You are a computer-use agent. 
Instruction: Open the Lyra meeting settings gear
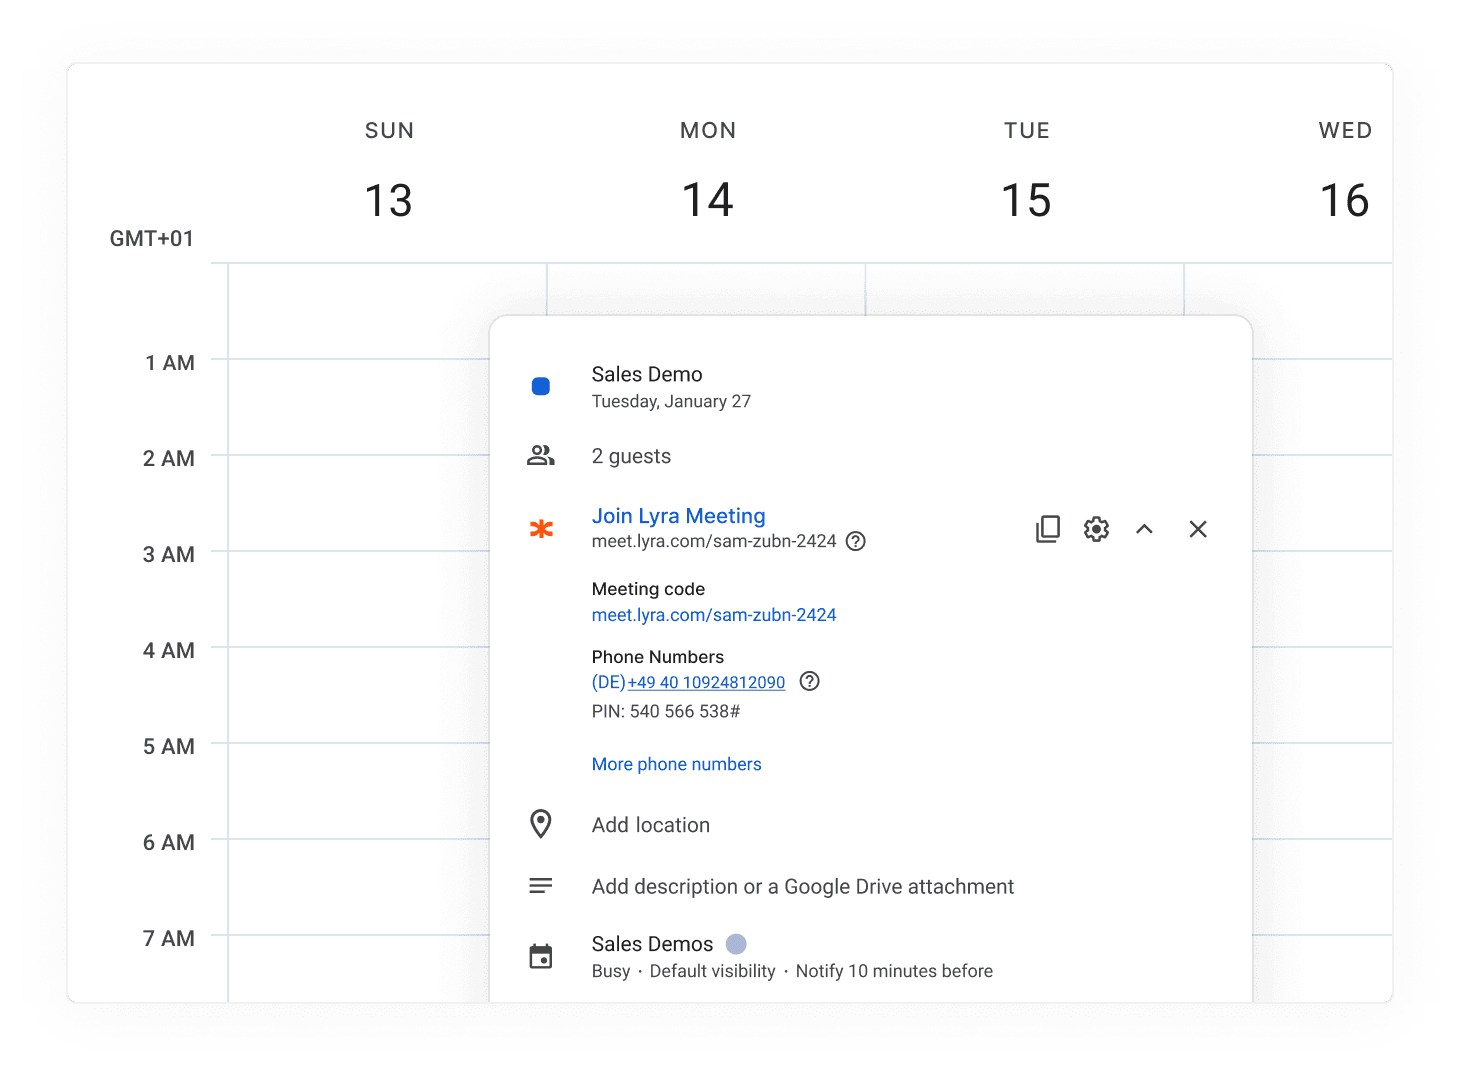(1096, 529)
